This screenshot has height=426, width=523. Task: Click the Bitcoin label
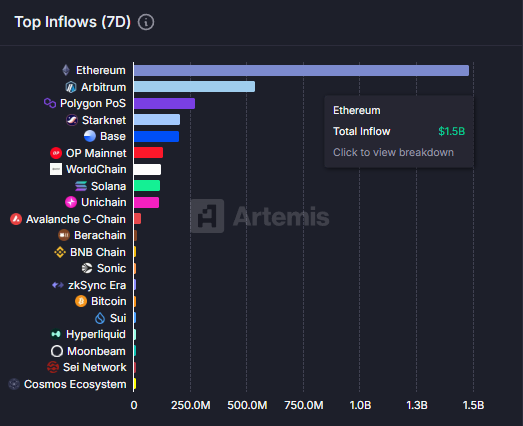(109, 301)
